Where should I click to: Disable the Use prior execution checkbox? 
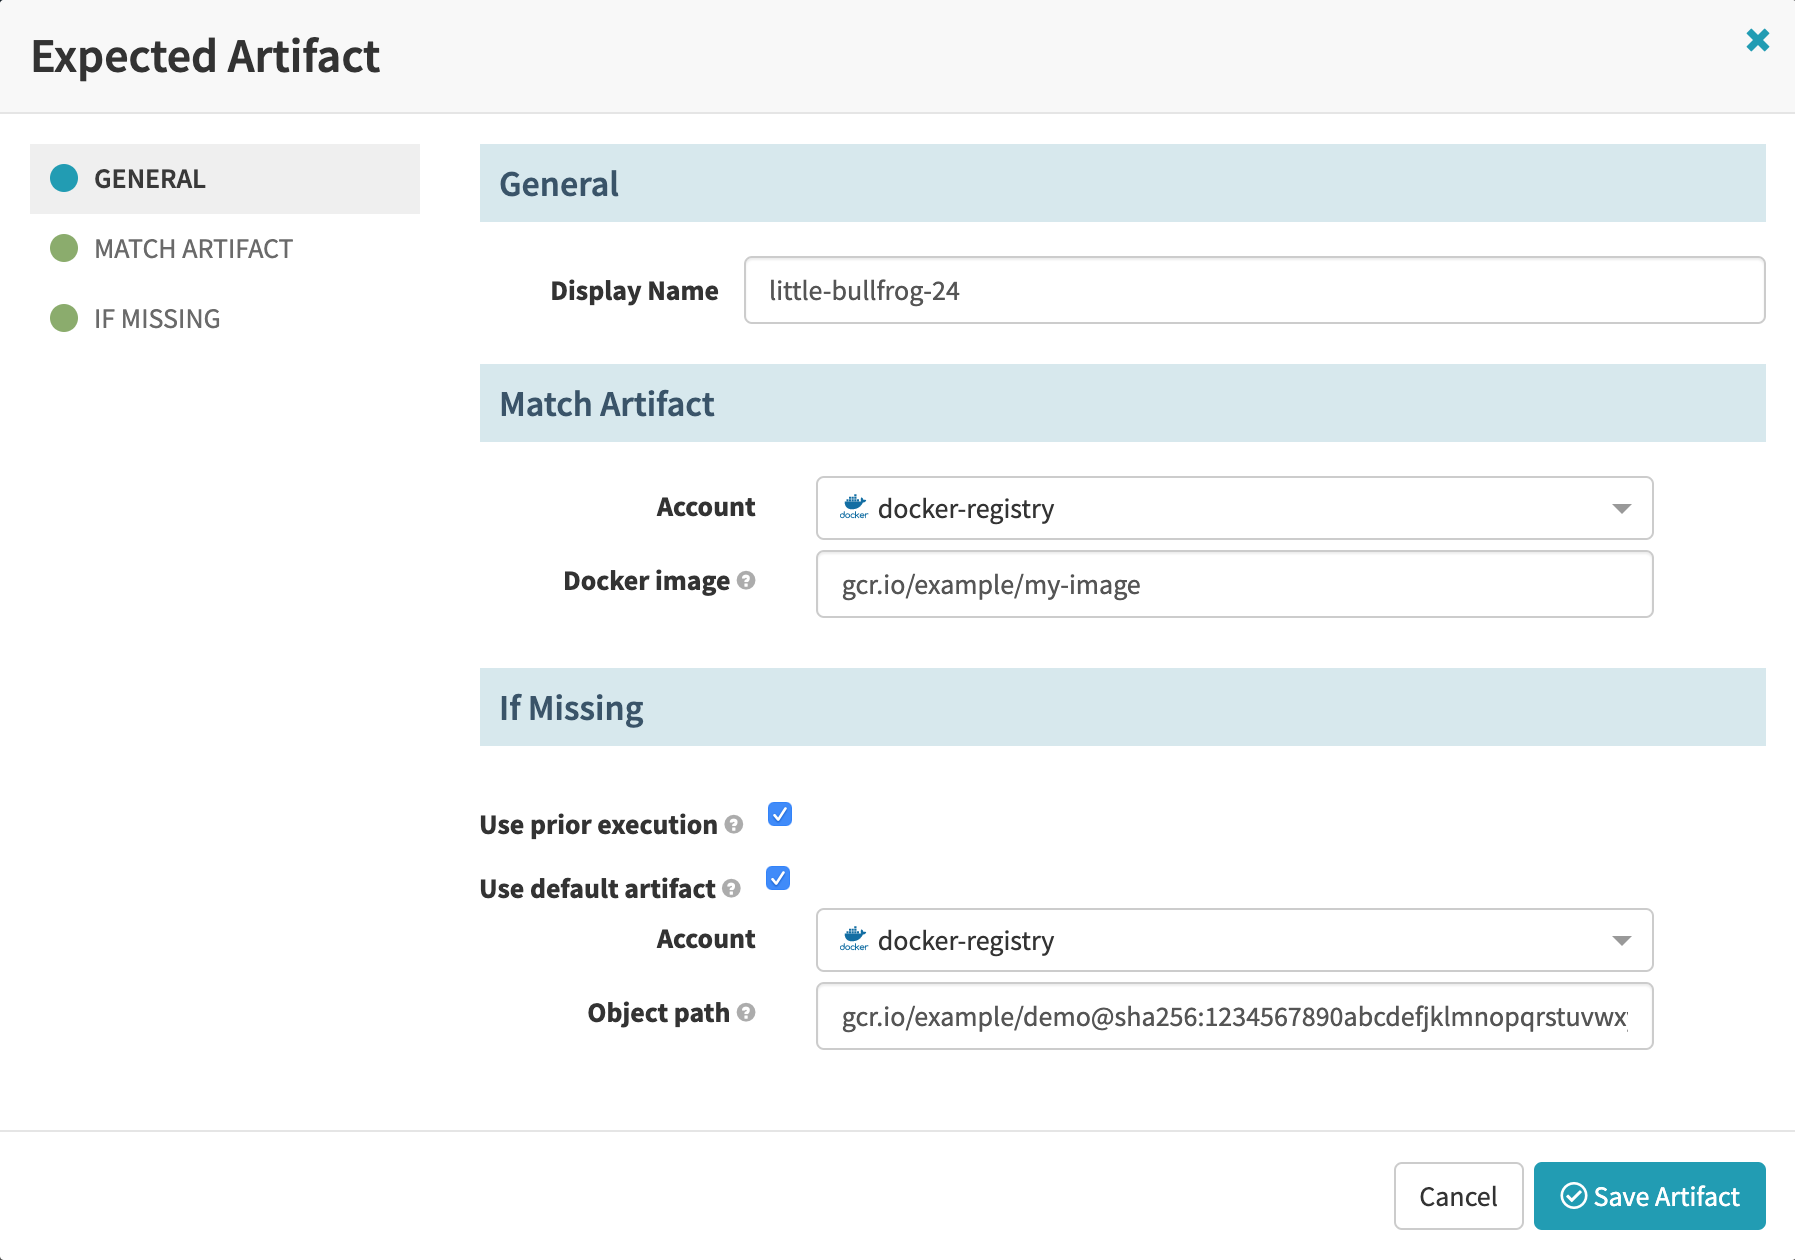(779, 814)
